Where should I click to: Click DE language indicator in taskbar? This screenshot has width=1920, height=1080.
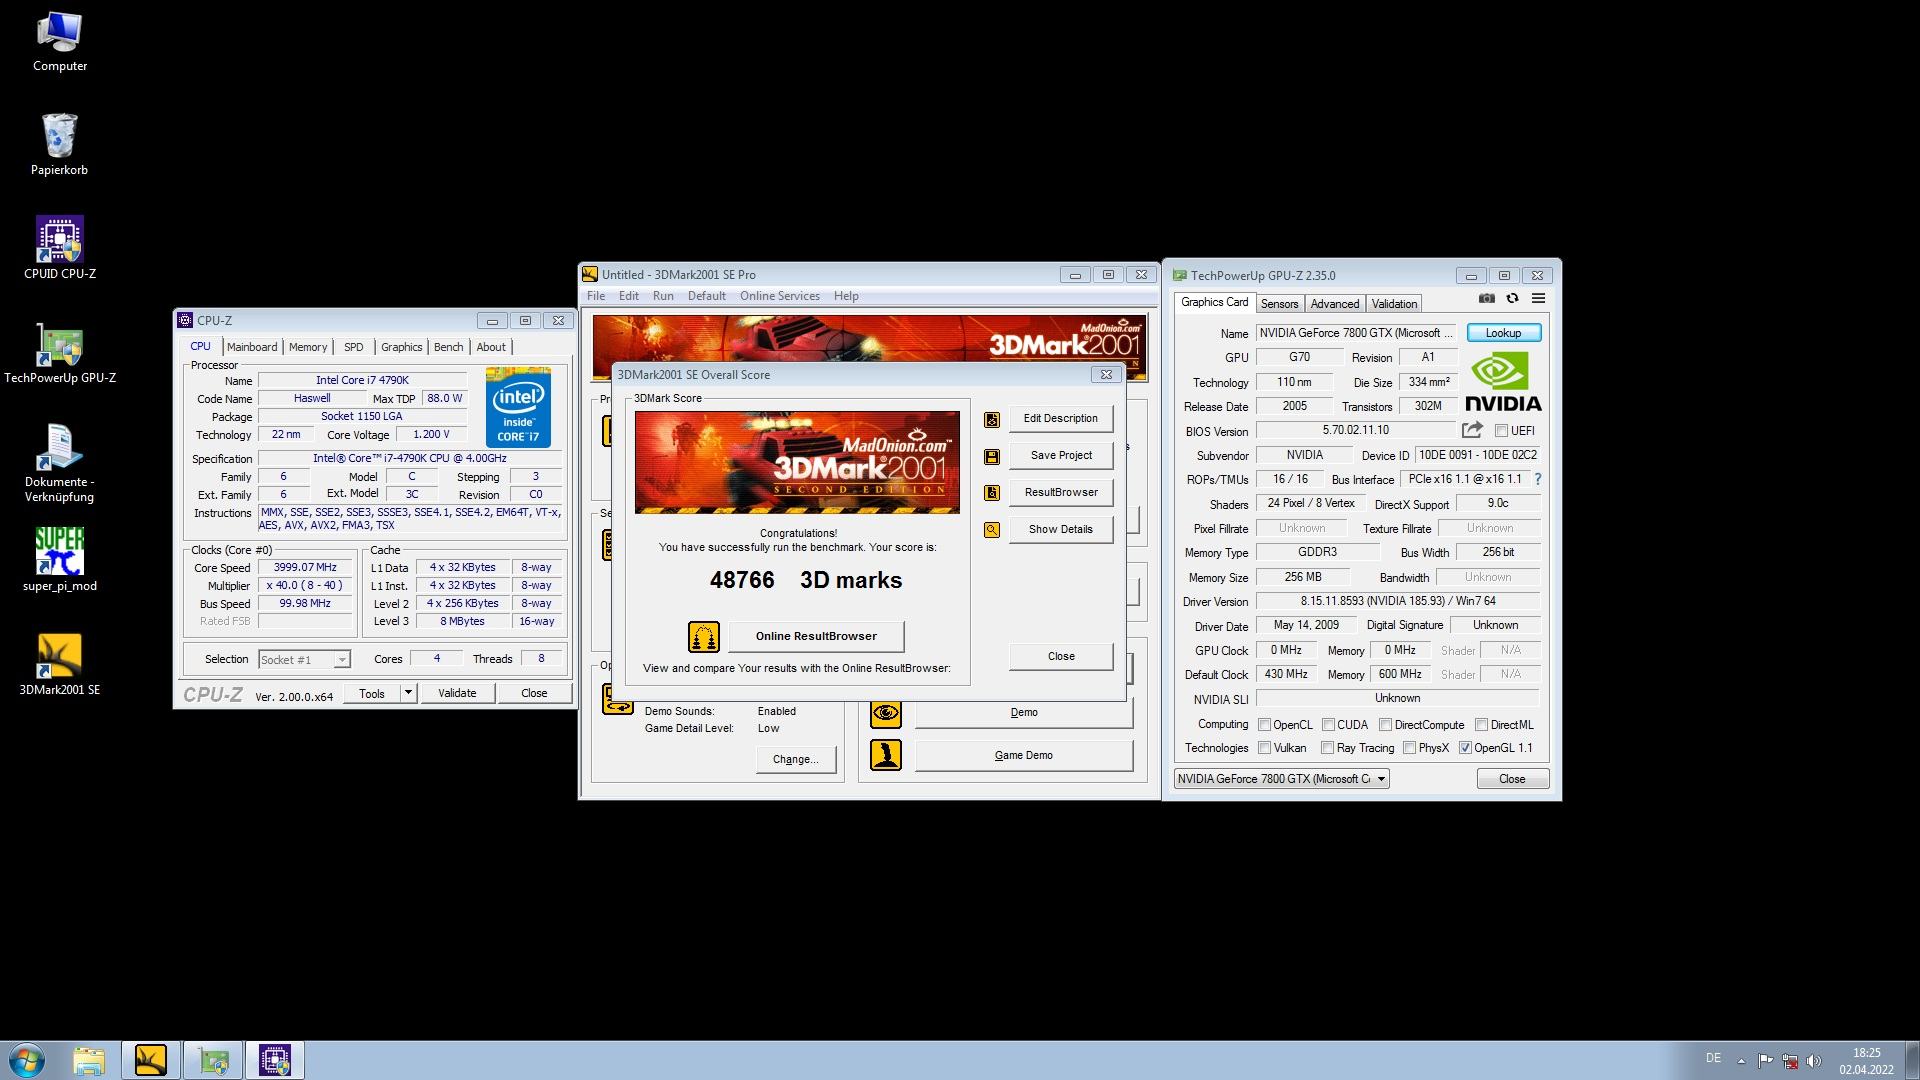[x=1713, y=1058]
